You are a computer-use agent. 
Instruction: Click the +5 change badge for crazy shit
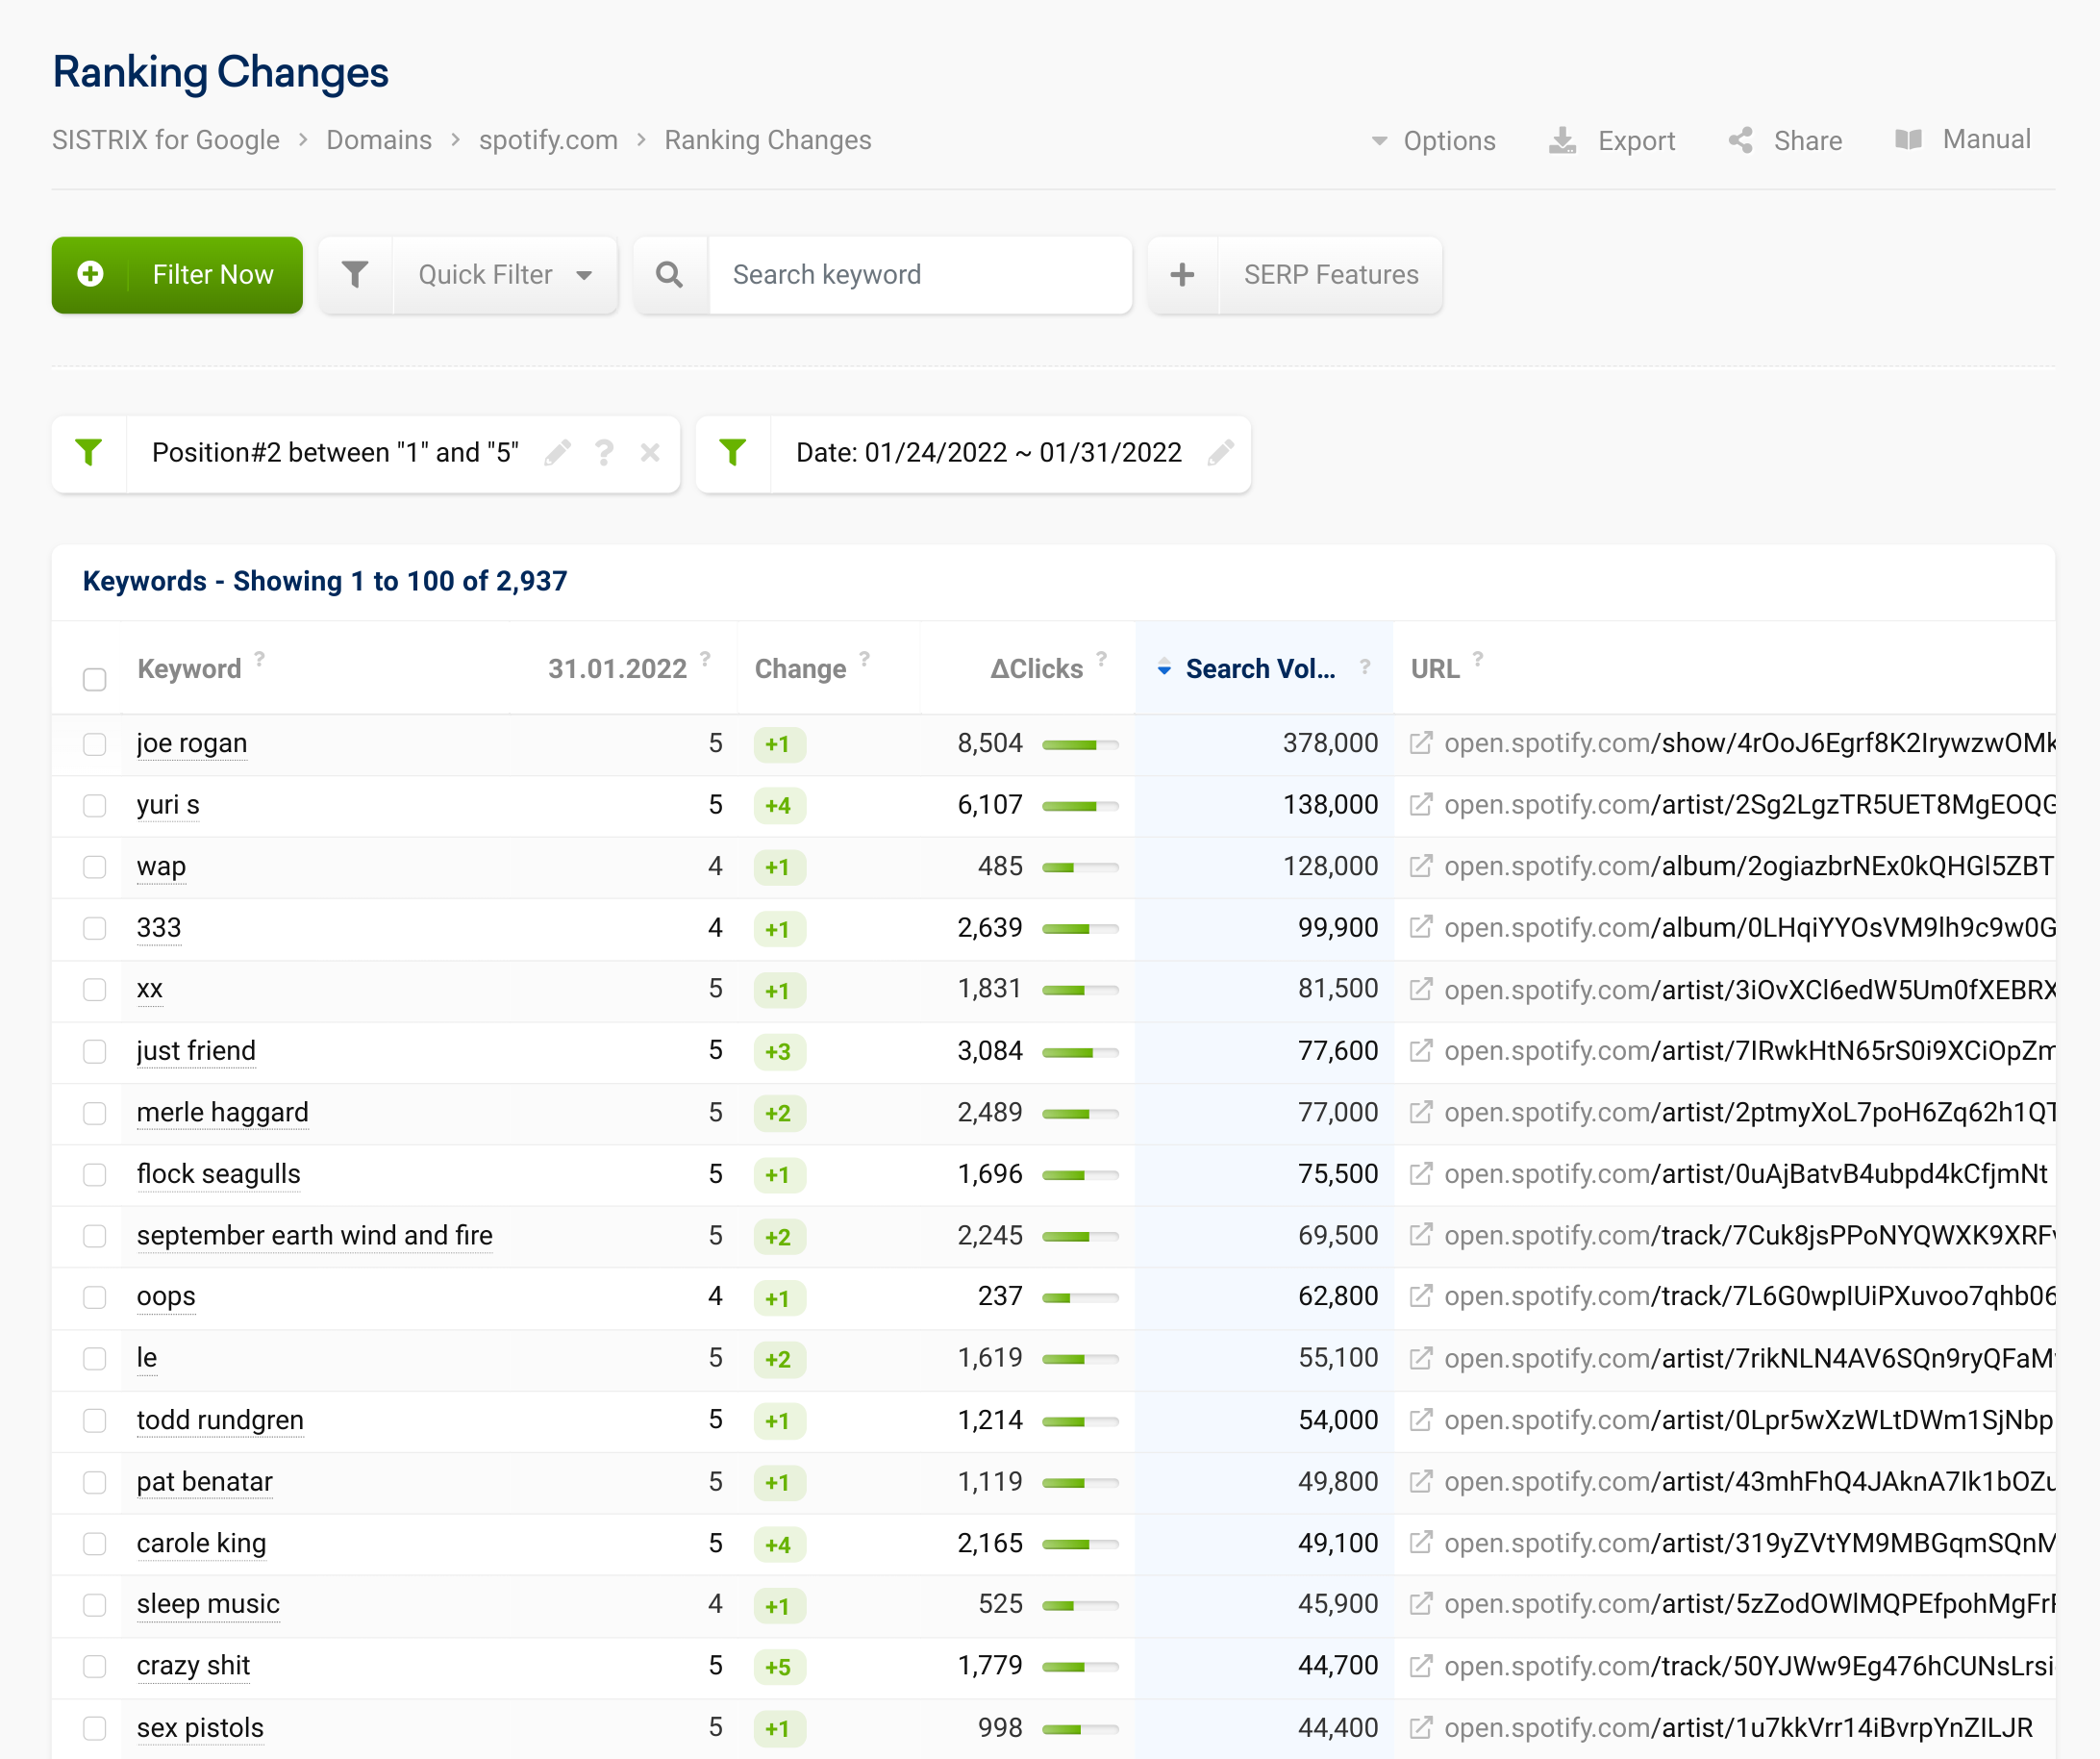tap(779, 1667)
